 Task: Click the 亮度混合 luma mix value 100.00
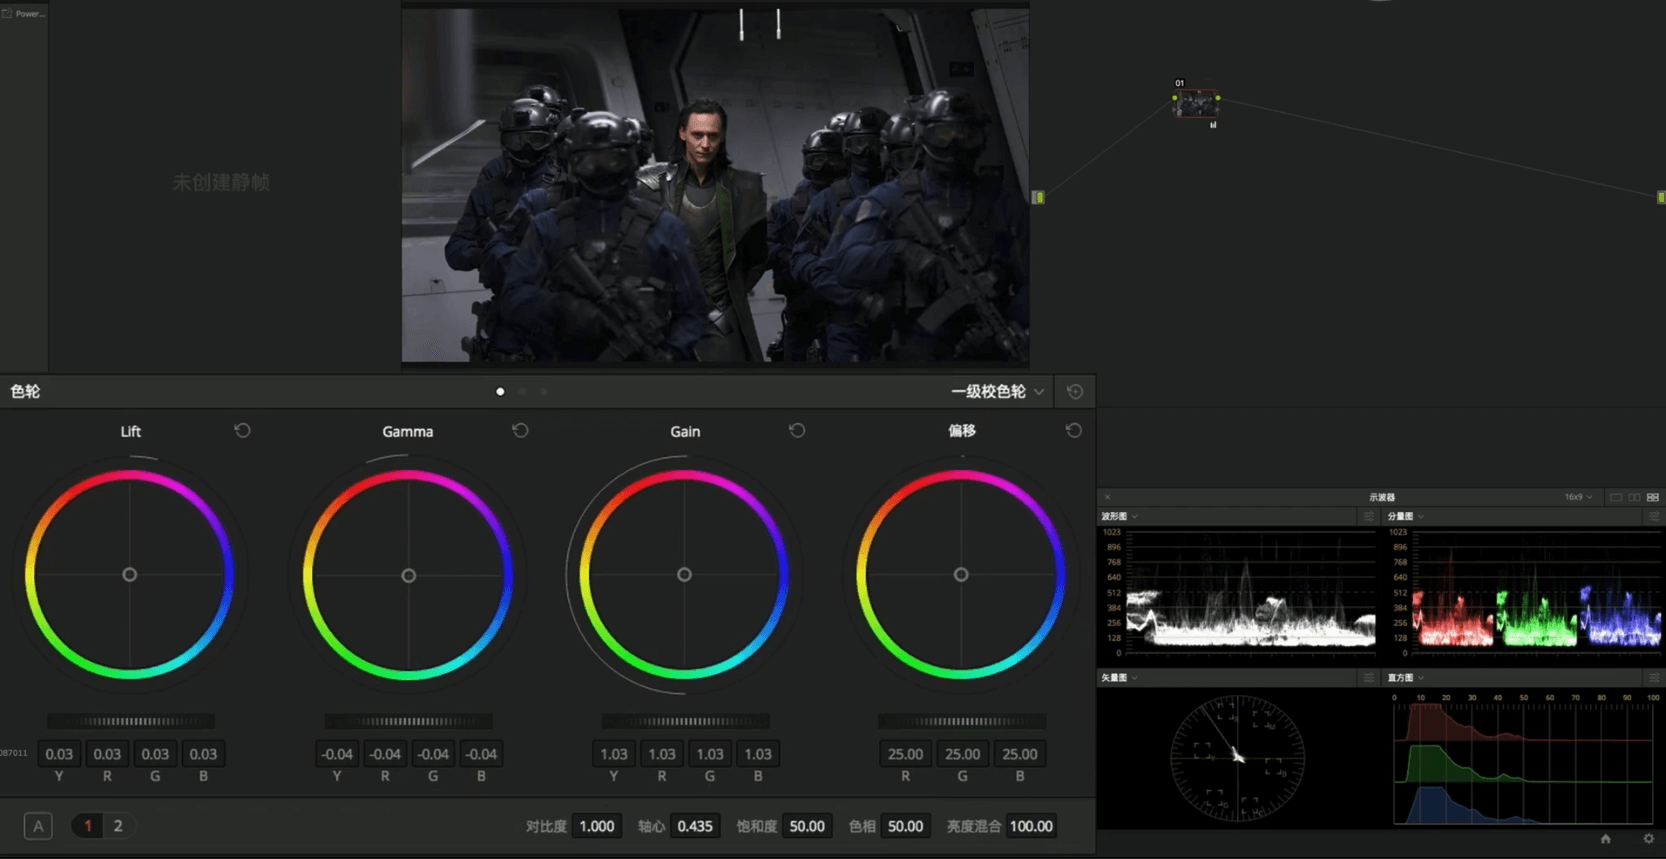(x=1031, y=826)
